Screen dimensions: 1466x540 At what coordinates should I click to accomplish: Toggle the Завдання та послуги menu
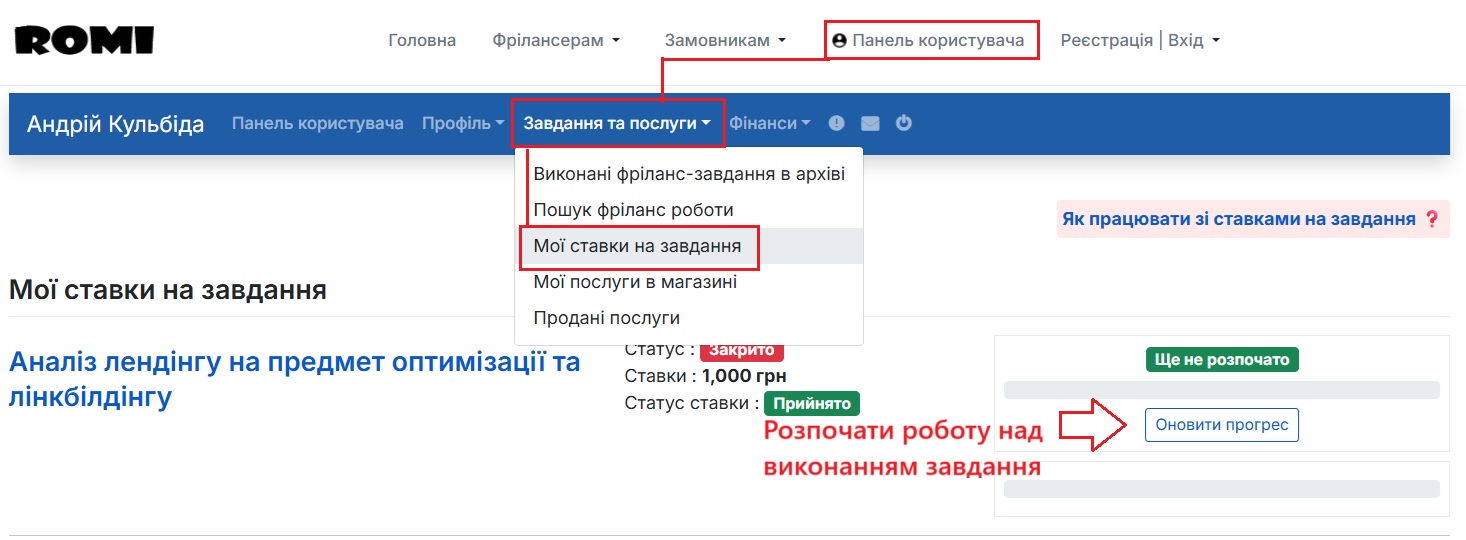click(617, 123)
